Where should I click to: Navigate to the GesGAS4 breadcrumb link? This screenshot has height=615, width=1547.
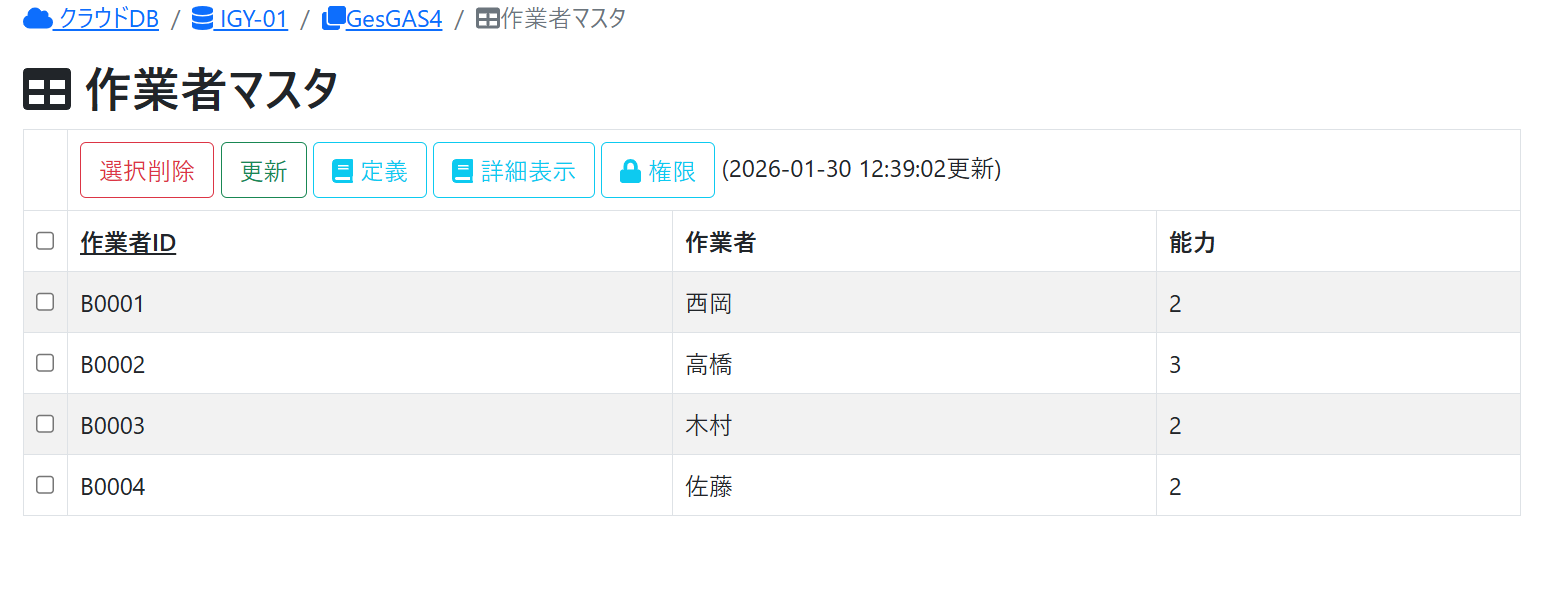[x=394, y=18]
